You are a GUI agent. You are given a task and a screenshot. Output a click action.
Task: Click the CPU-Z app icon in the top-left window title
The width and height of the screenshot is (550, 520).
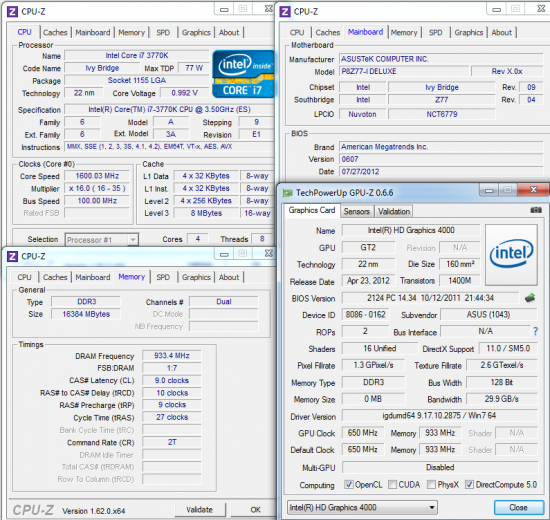point(12,12)
